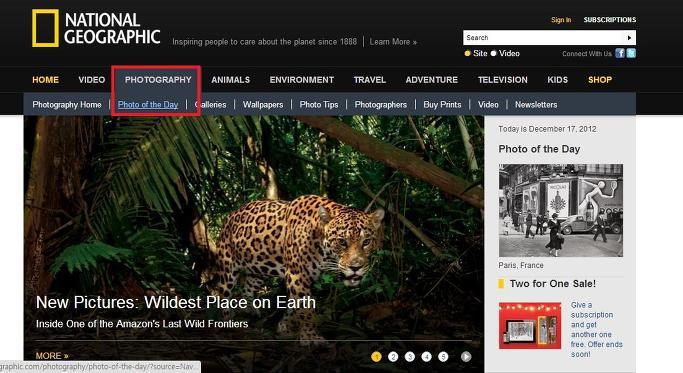Click the subscription offer text link

[596, 329]
